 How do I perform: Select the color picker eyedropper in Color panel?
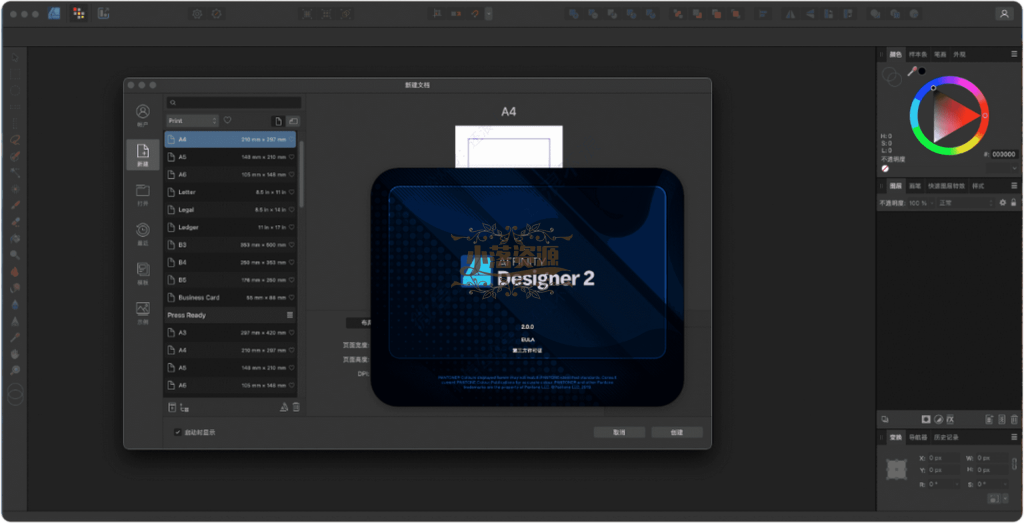coord(912,71)
